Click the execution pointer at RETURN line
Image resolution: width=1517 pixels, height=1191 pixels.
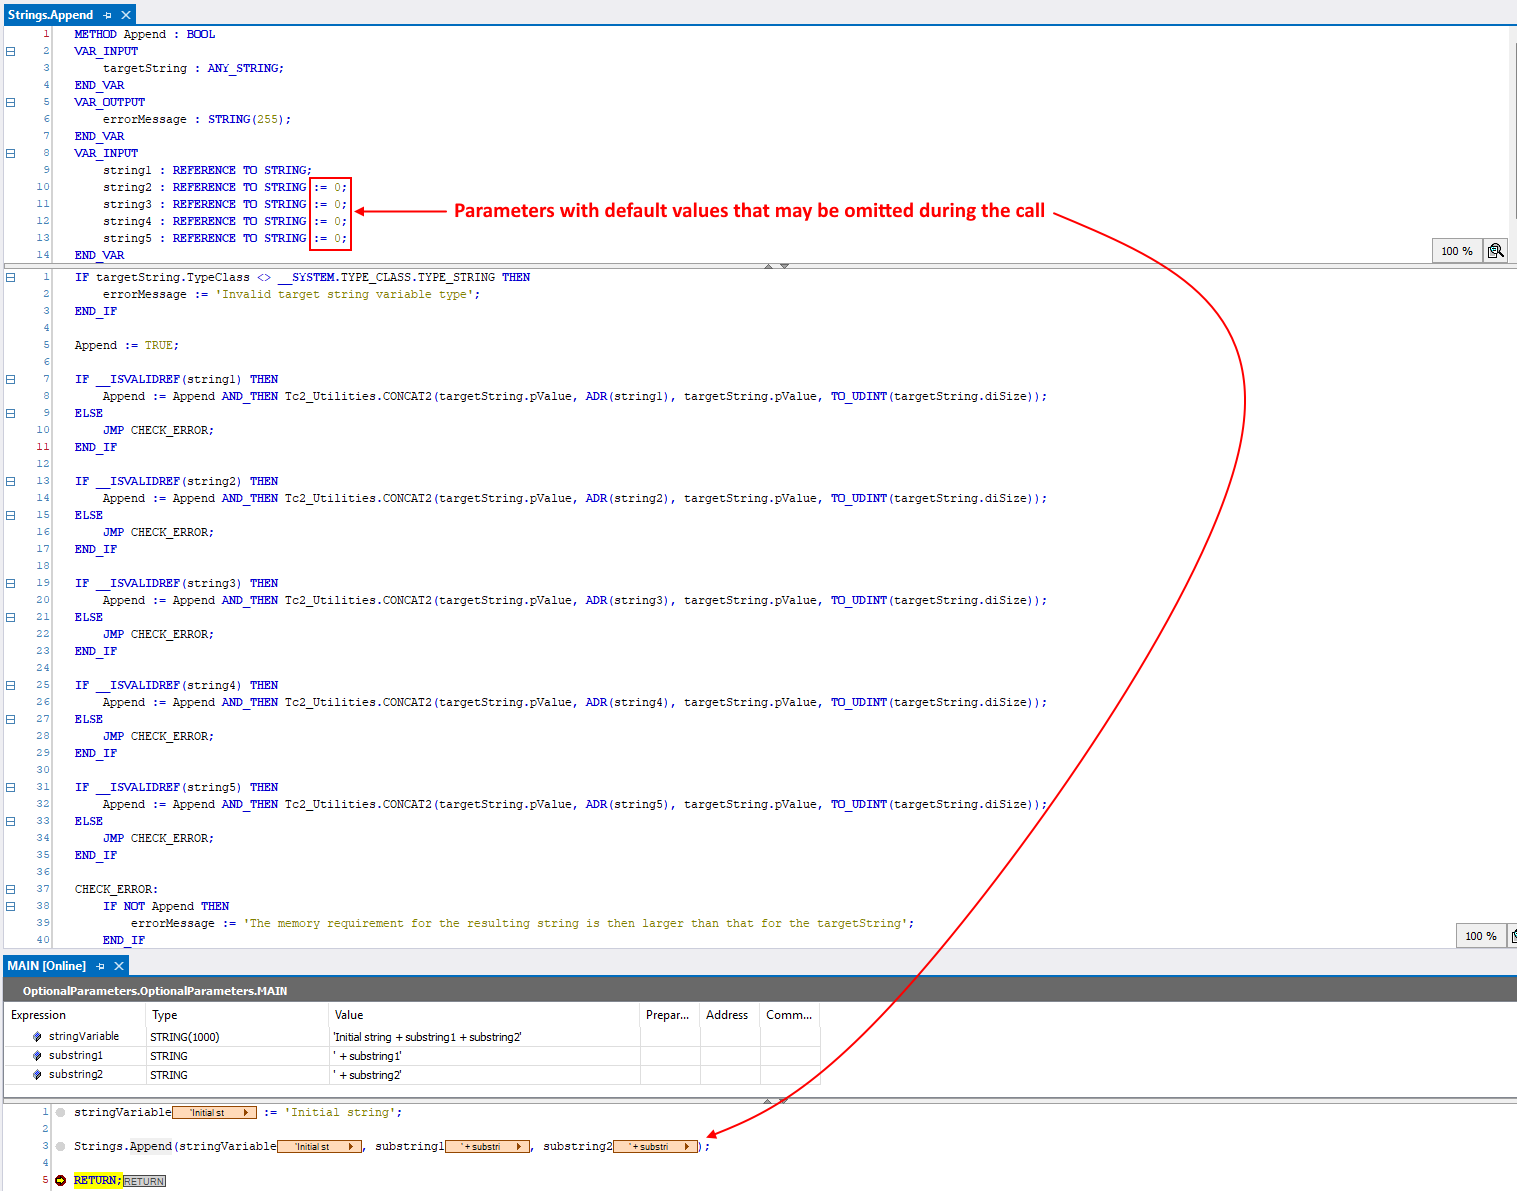point(61,1180)
